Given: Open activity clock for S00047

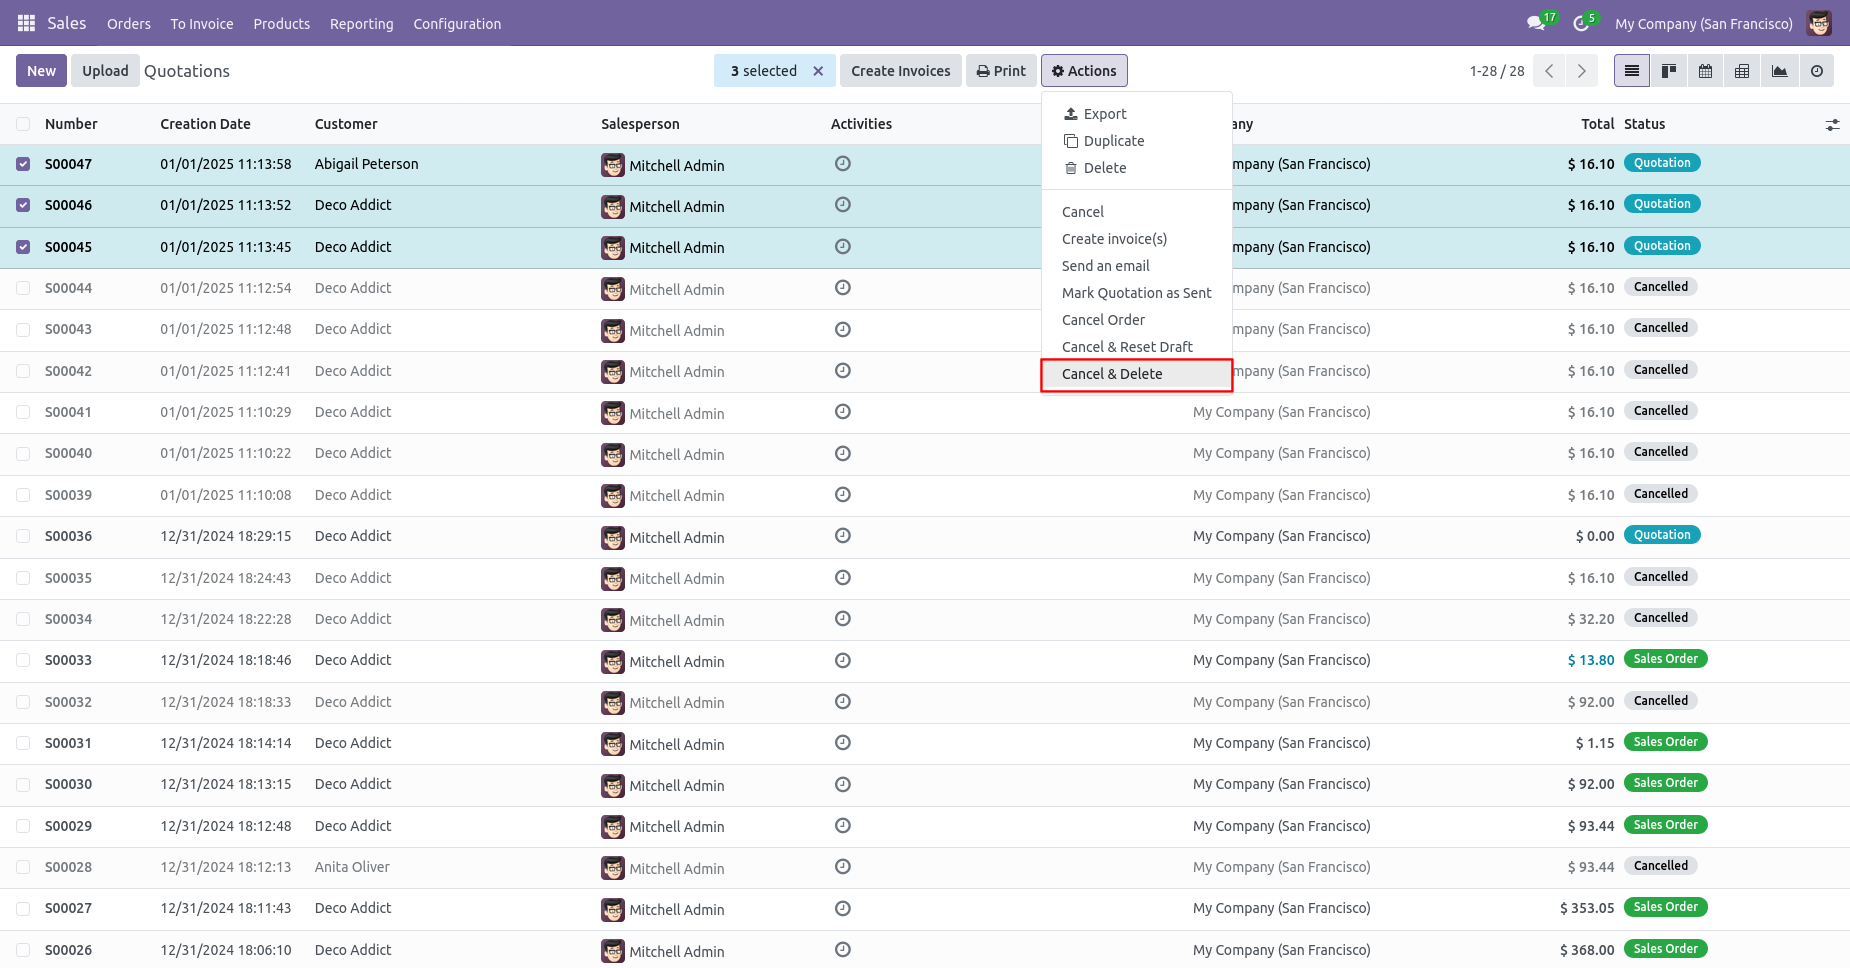Looking at the screenshot, I should (843, 164).
